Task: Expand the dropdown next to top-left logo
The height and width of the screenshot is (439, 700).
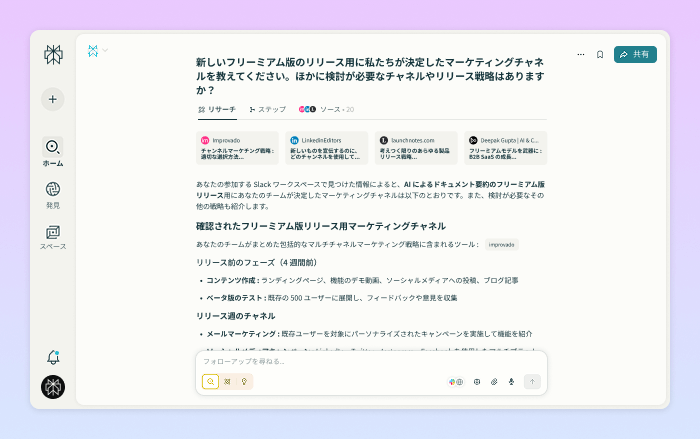Action: point(105,50)
